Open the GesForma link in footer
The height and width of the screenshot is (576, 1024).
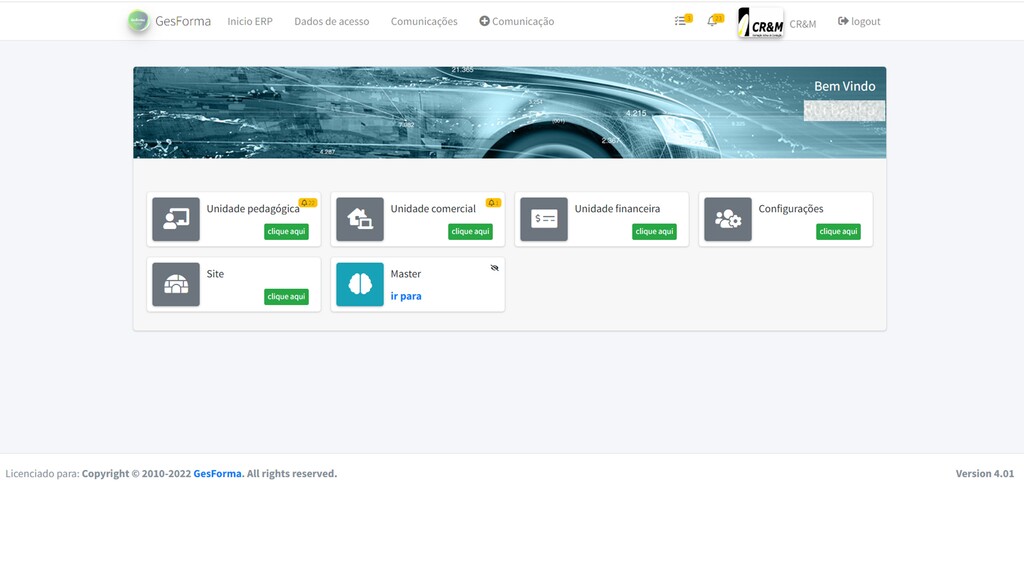pyautogui.click(x=217, y=474)
